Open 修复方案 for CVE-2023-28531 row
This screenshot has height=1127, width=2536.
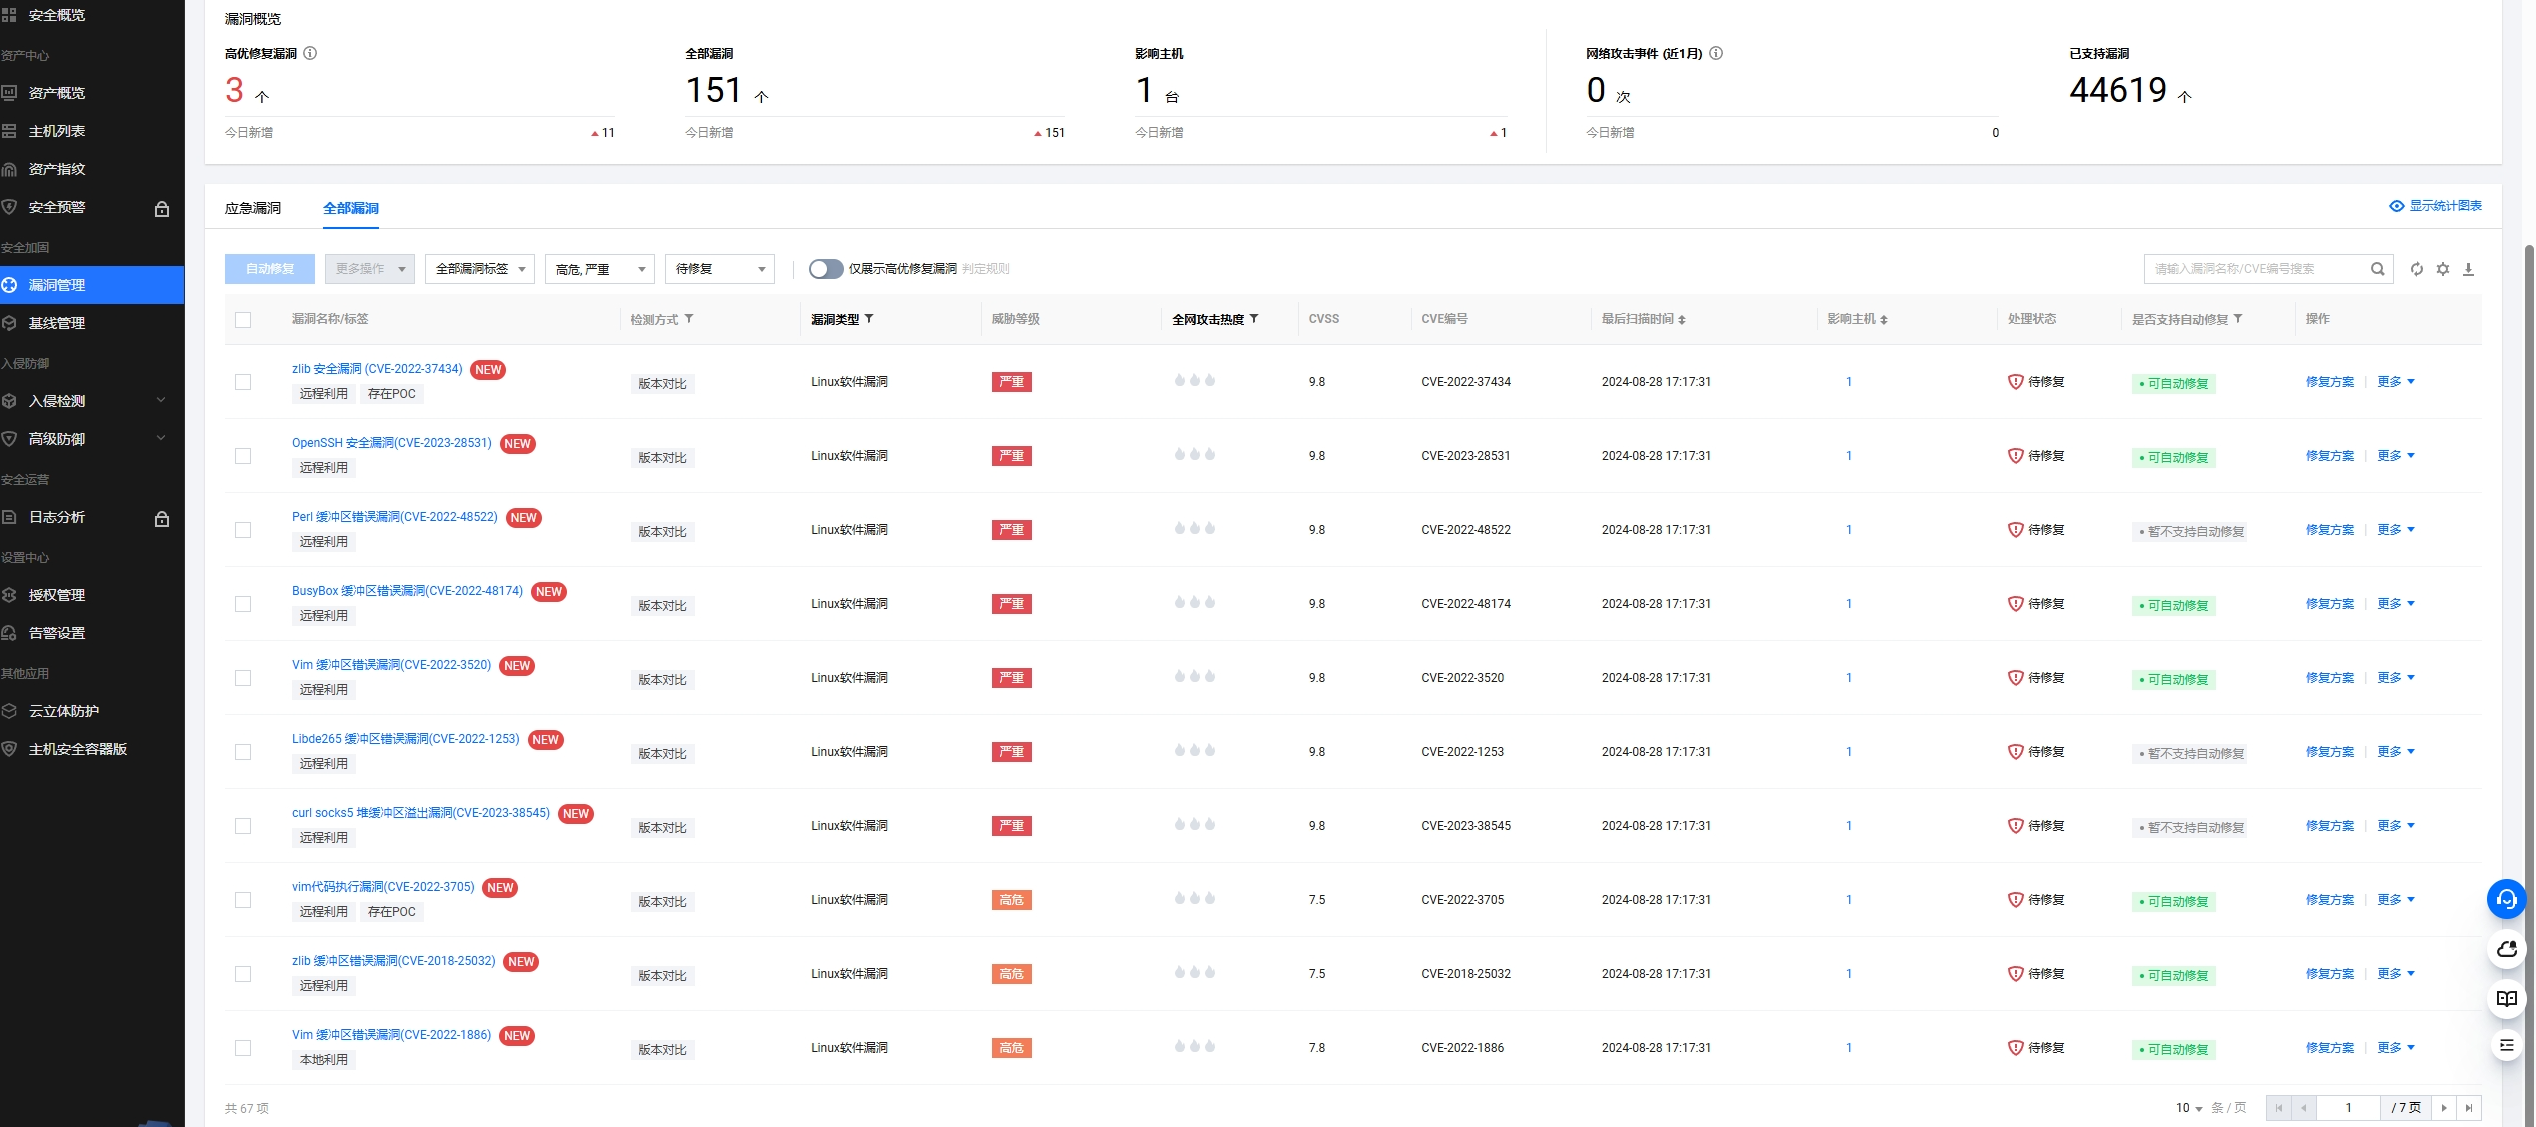[x=2330, y=456]
